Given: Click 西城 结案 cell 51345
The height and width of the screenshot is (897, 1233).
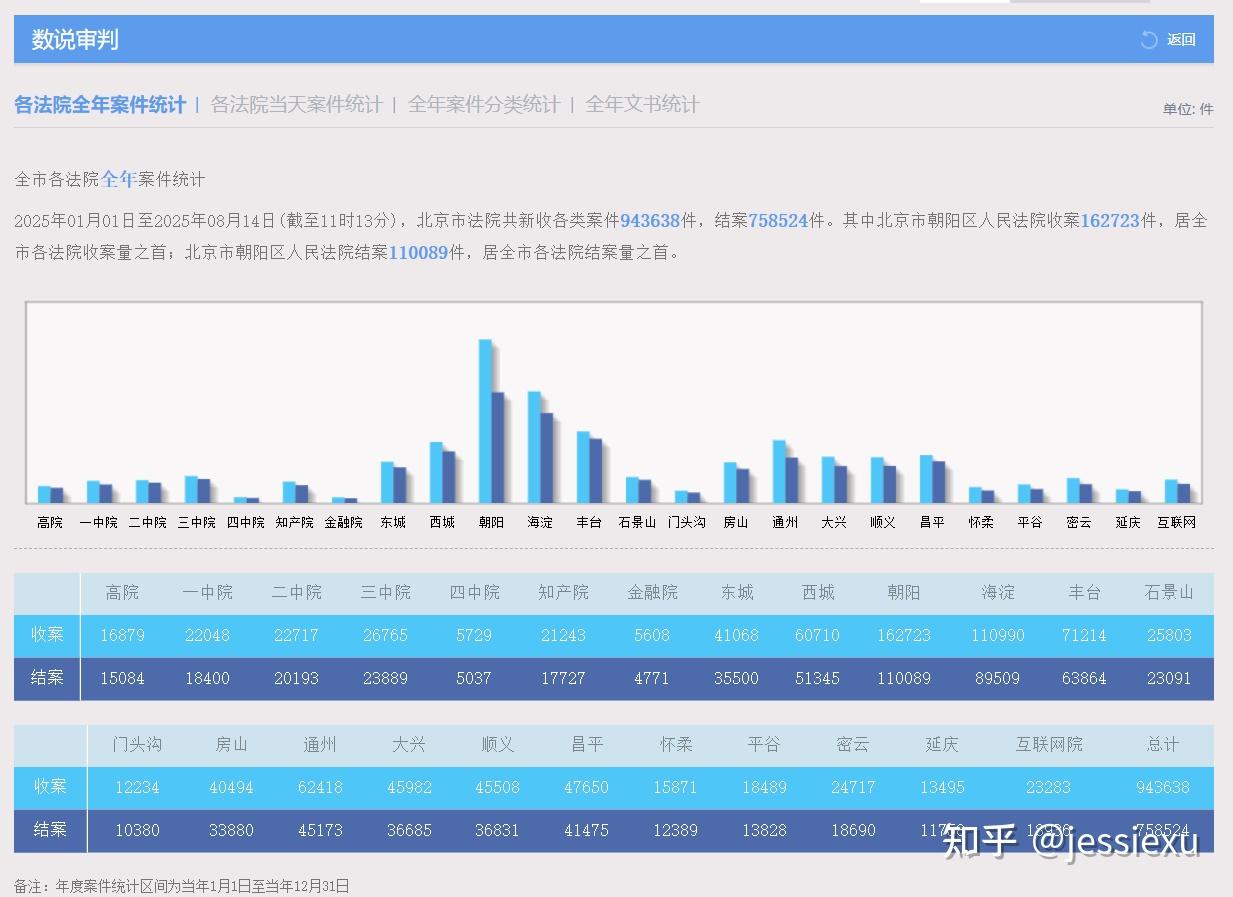Looking at the screenshot, I should pos(817,678).
